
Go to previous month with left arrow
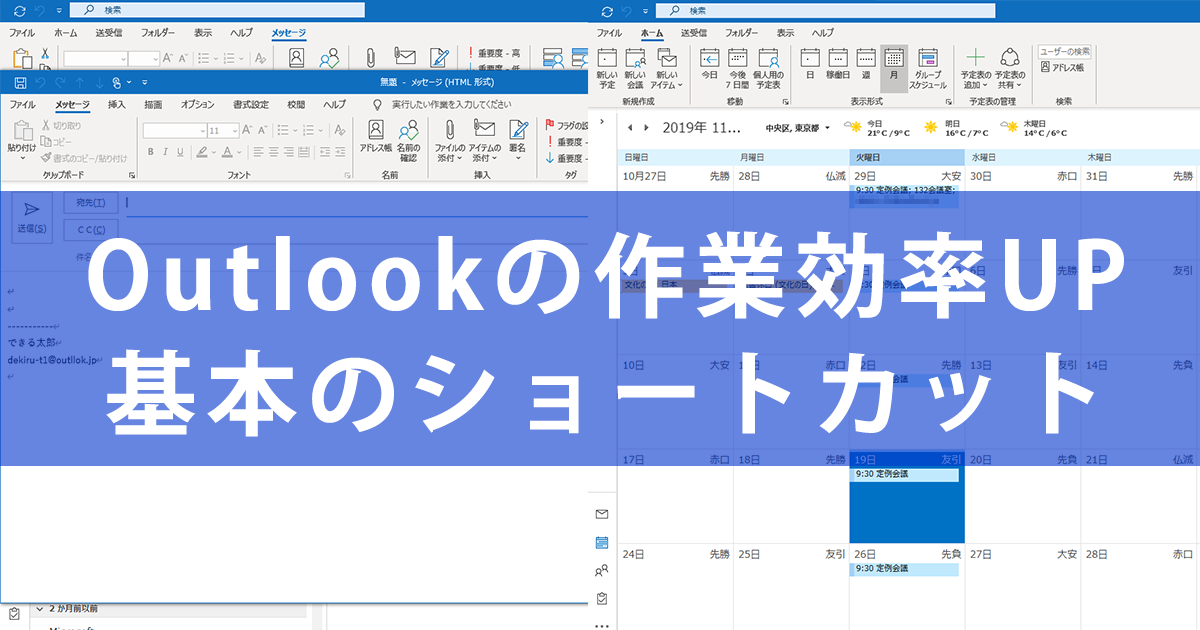[x=629, y=128]
